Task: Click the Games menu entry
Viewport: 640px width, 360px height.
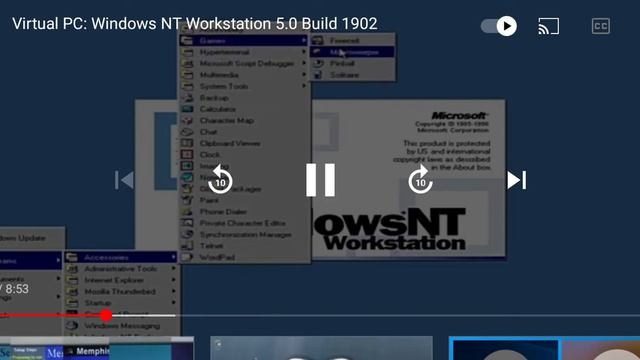Action: point(244,40)
